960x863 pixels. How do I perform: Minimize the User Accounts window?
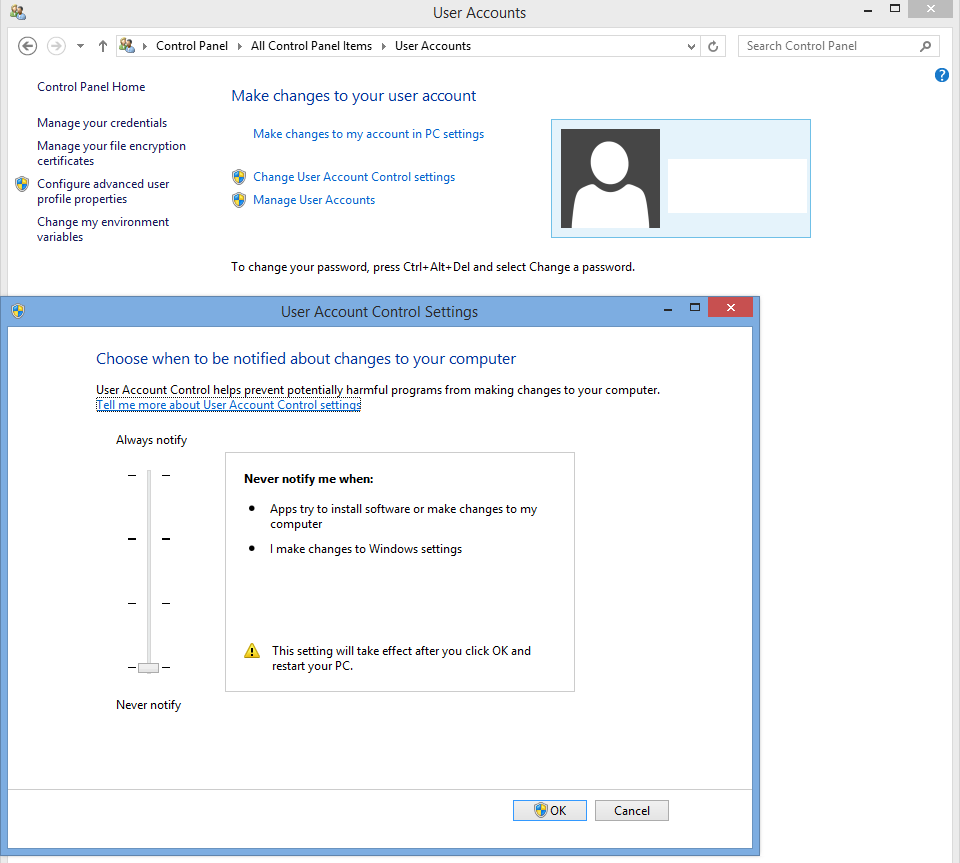[868, 10]
